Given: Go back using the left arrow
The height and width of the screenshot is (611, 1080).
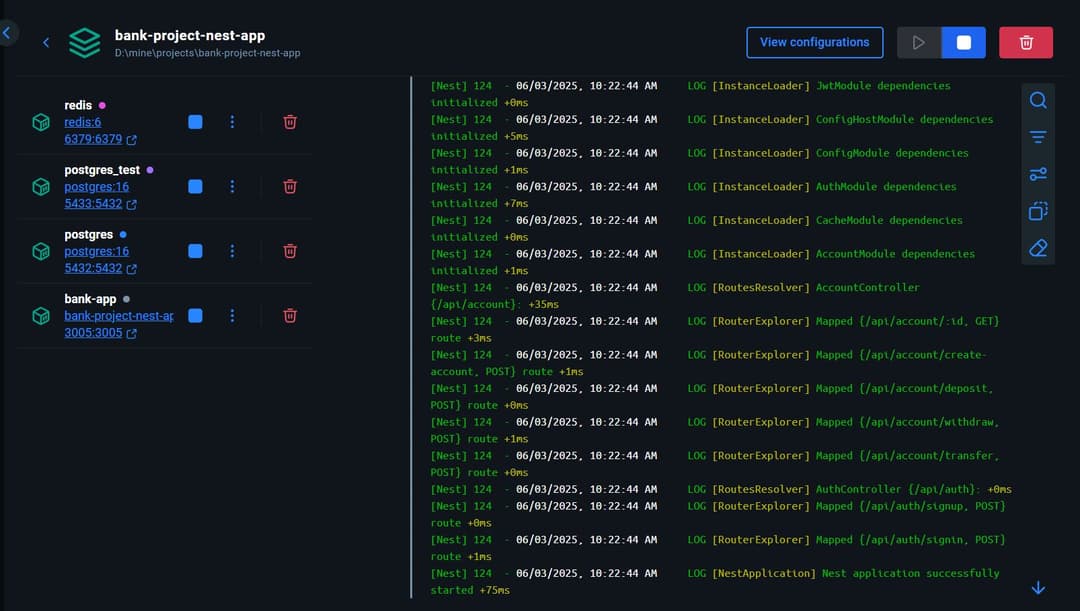Looking at the screenshot, I should 46,42.
